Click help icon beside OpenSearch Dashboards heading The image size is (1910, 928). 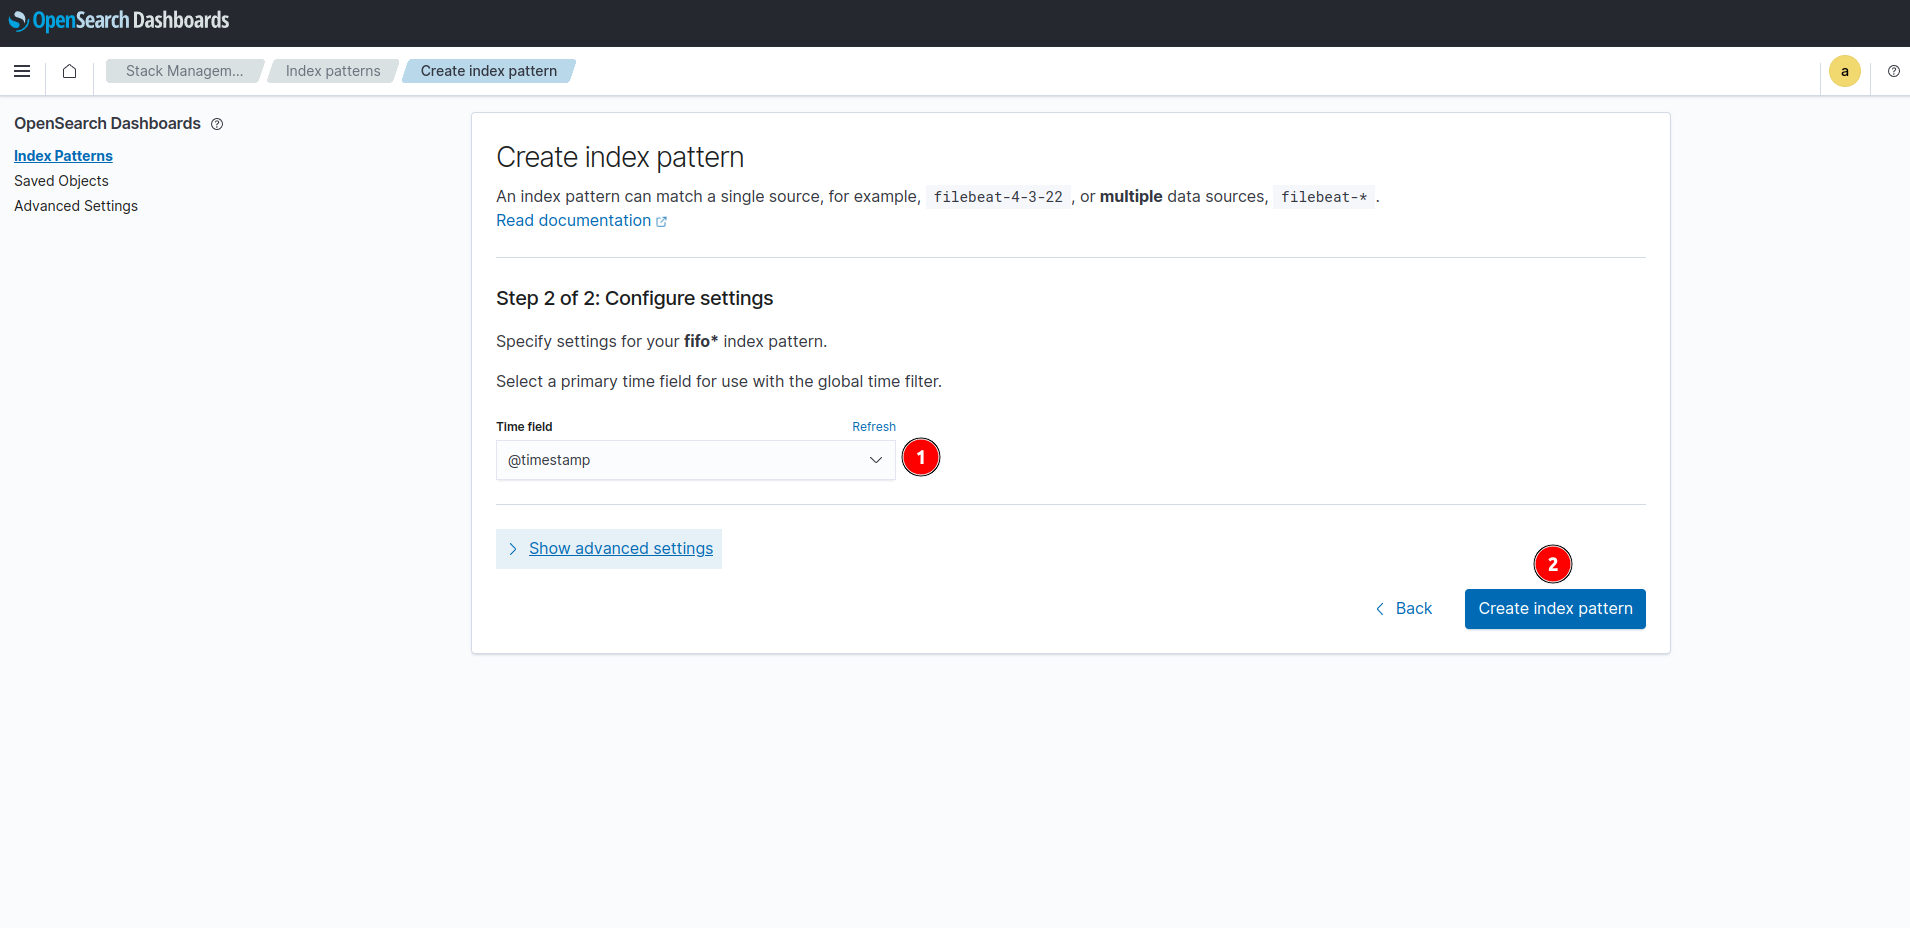tap(217, 124)
